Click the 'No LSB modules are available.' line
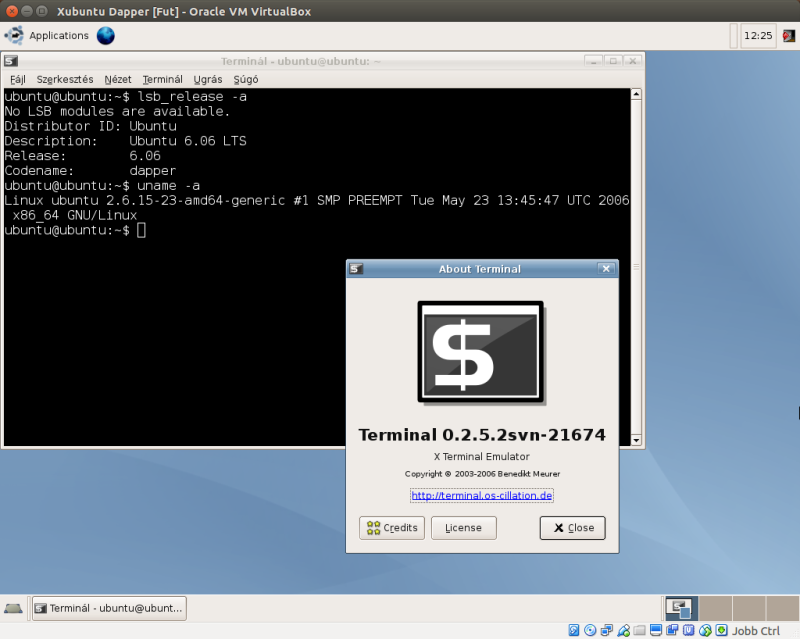 pos(117,111)
